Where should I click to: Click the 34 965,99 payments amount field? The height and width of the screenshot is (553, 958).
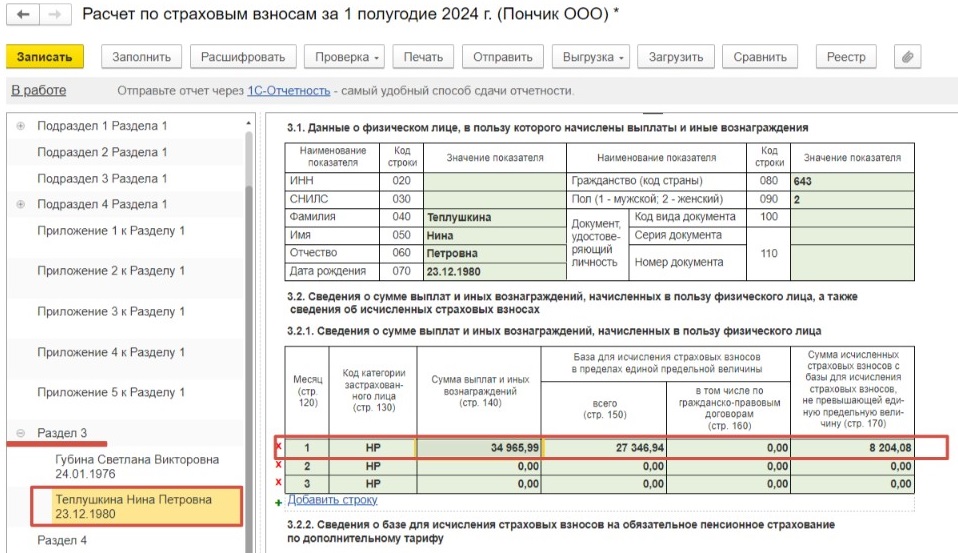(x=479, y=447)
